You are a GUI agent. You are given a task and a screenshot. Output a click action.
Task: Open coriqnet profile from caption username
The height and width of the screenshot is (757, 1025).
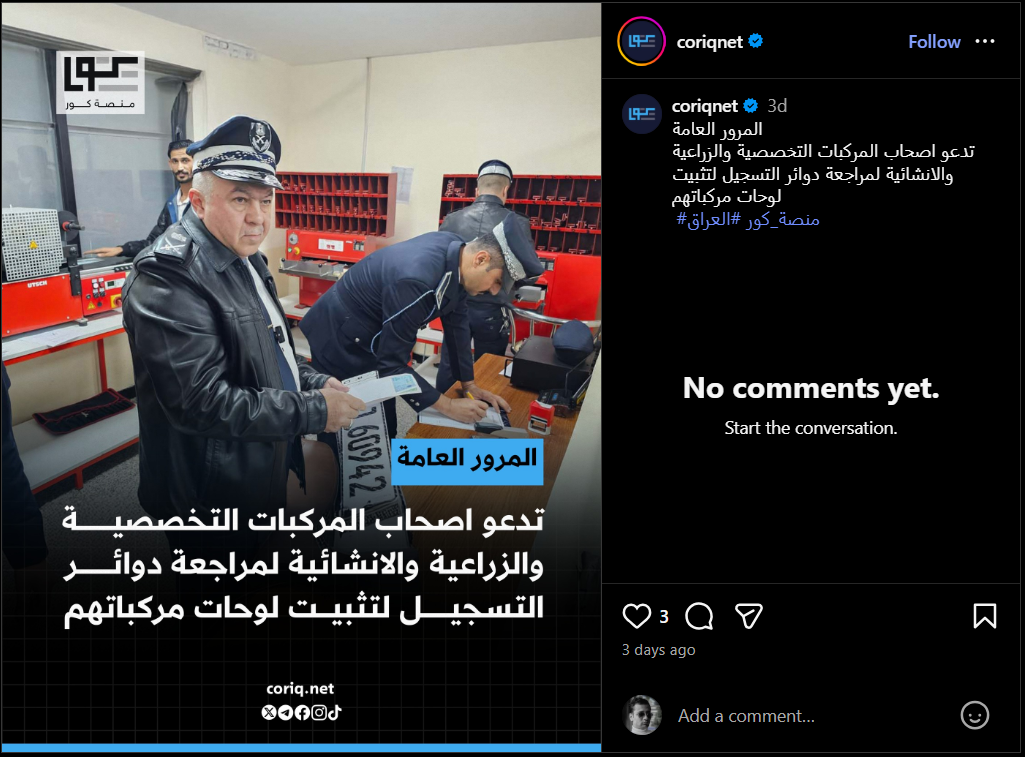tap(704, 105)
